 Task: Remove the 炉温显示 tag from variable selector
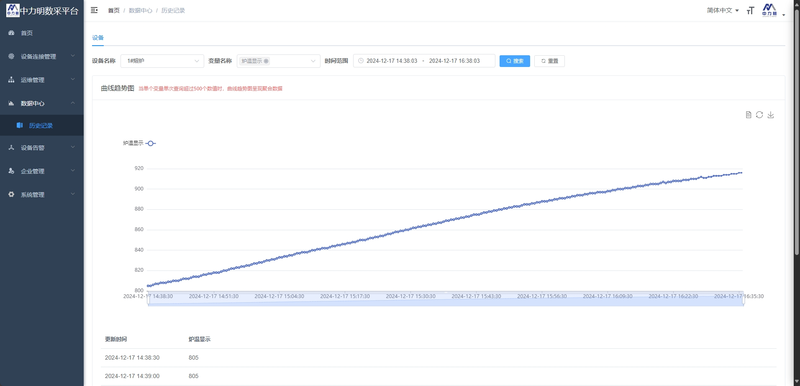pyautogui.click(x=266, y=61)
